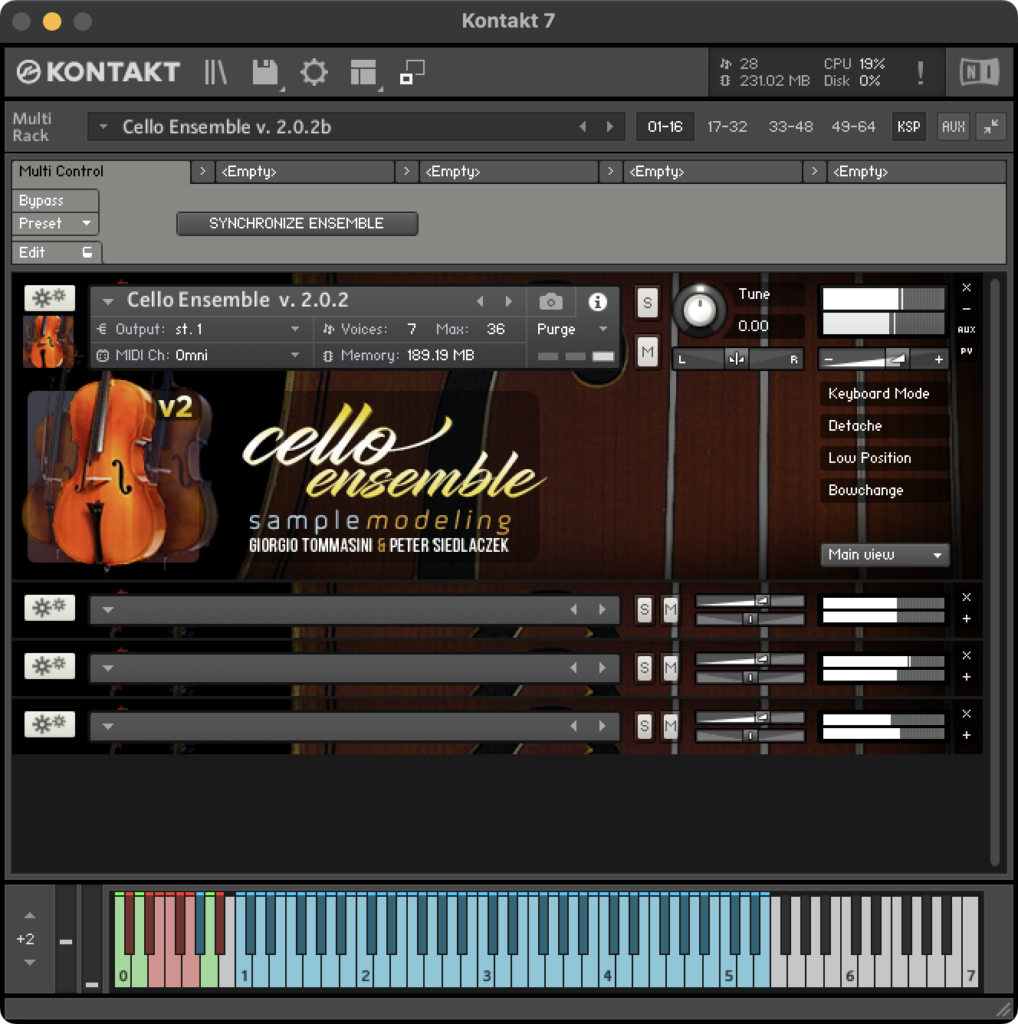Shift keyboard octave up arrow
1018x1024 pixels.
[x=29, y=916]
